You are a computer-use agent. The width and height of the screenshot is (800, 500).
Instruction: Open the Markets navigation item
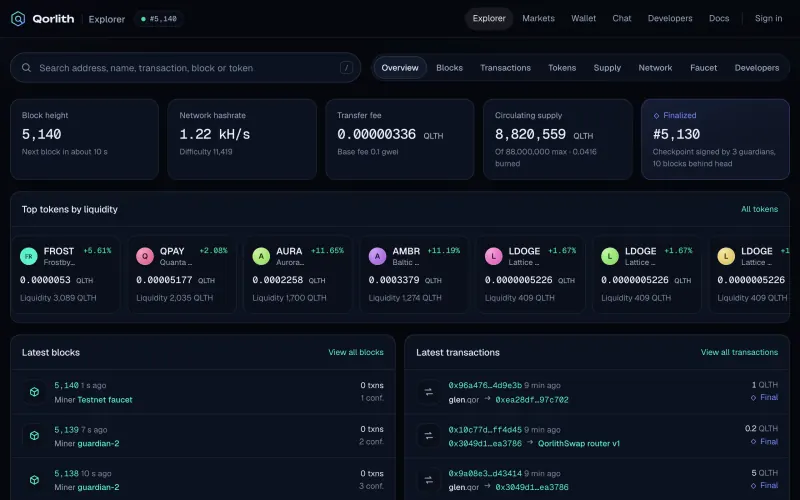(x=538, y=18)
